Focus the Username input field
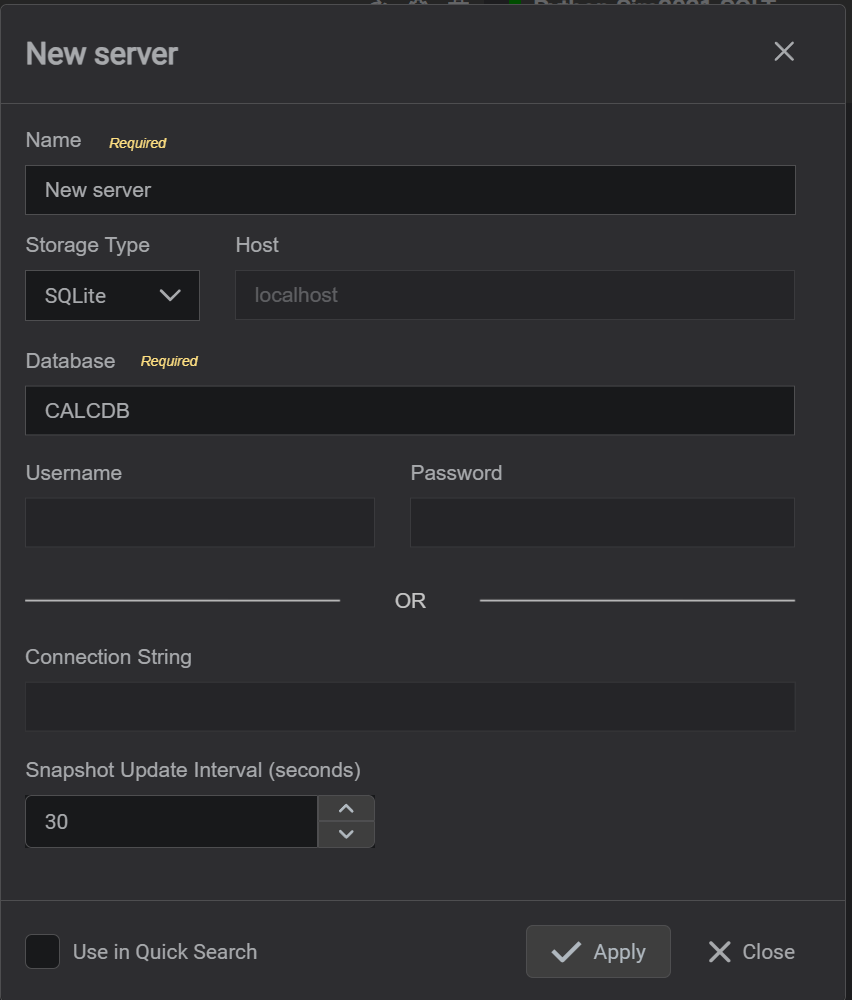The width and height of the screenshot is (852, 1000). 200,522
